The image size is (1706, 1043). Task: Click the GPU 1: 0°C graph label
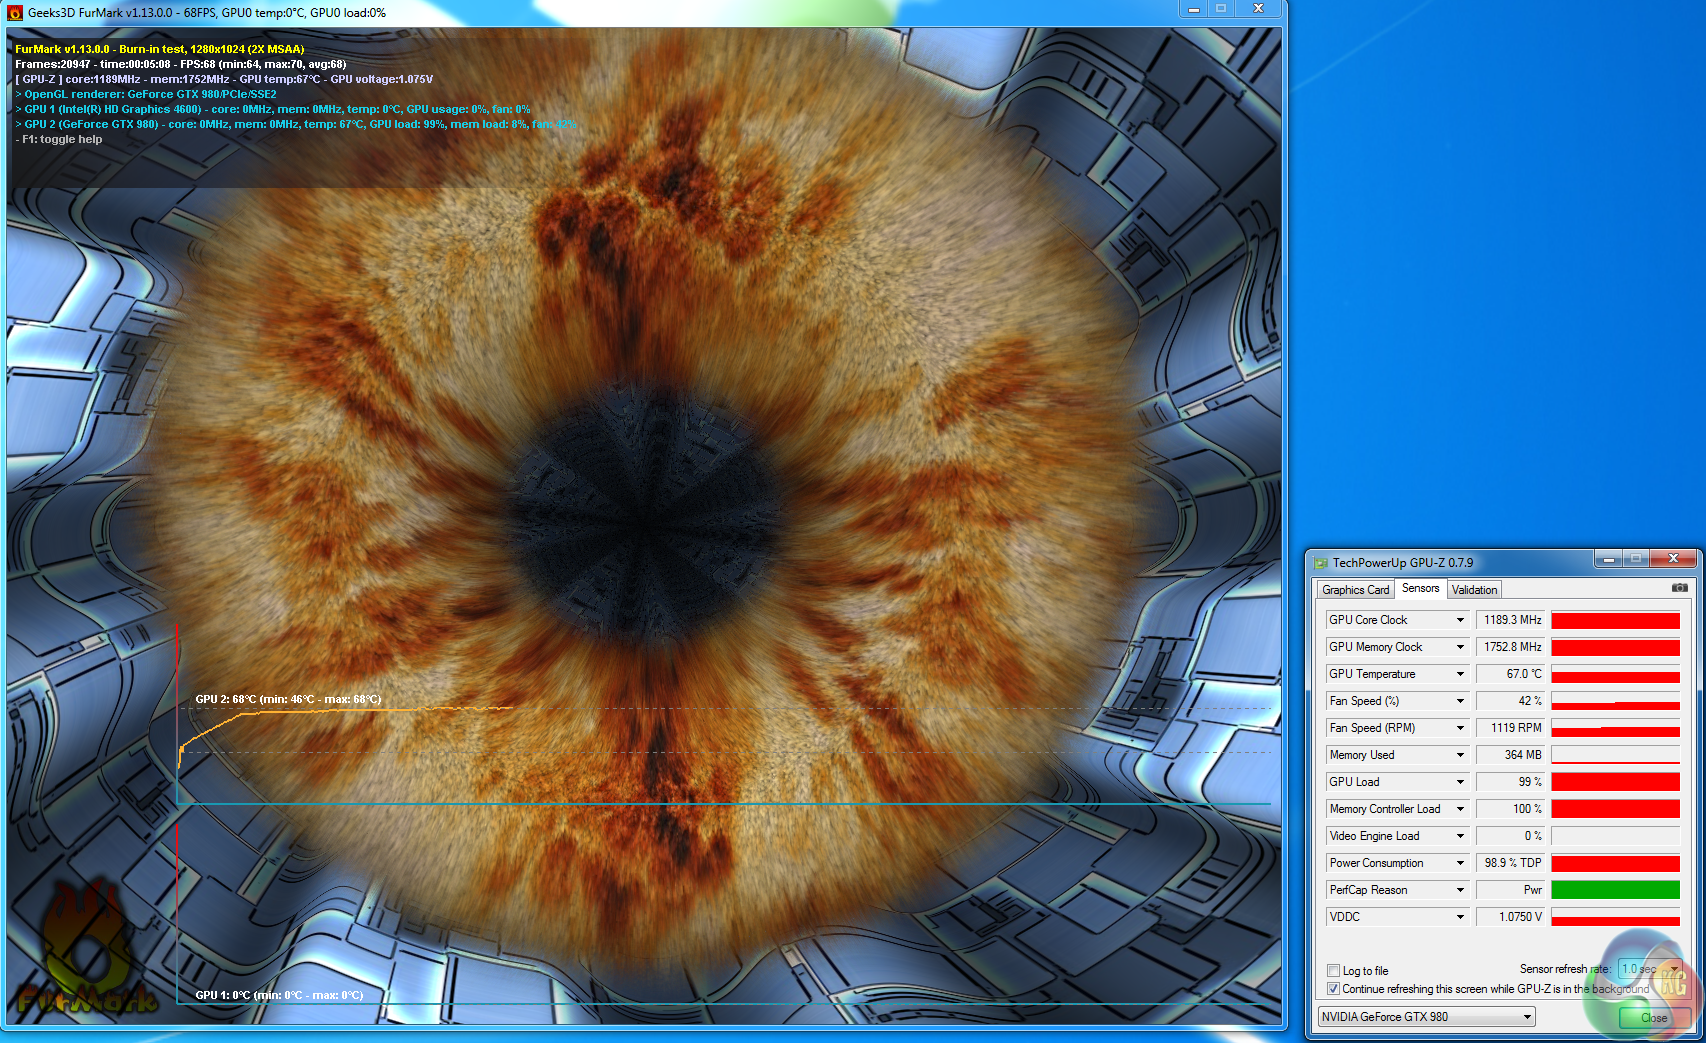point(279,995)
